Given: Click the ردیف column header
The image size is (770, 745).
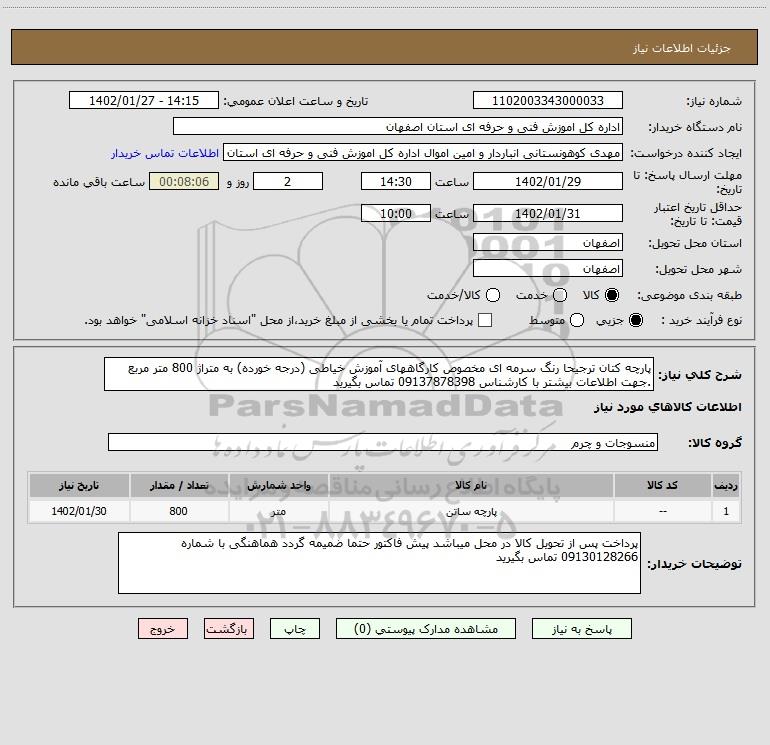Looking at the screenshot, I should pyautogui.click(x=726, y=485).
